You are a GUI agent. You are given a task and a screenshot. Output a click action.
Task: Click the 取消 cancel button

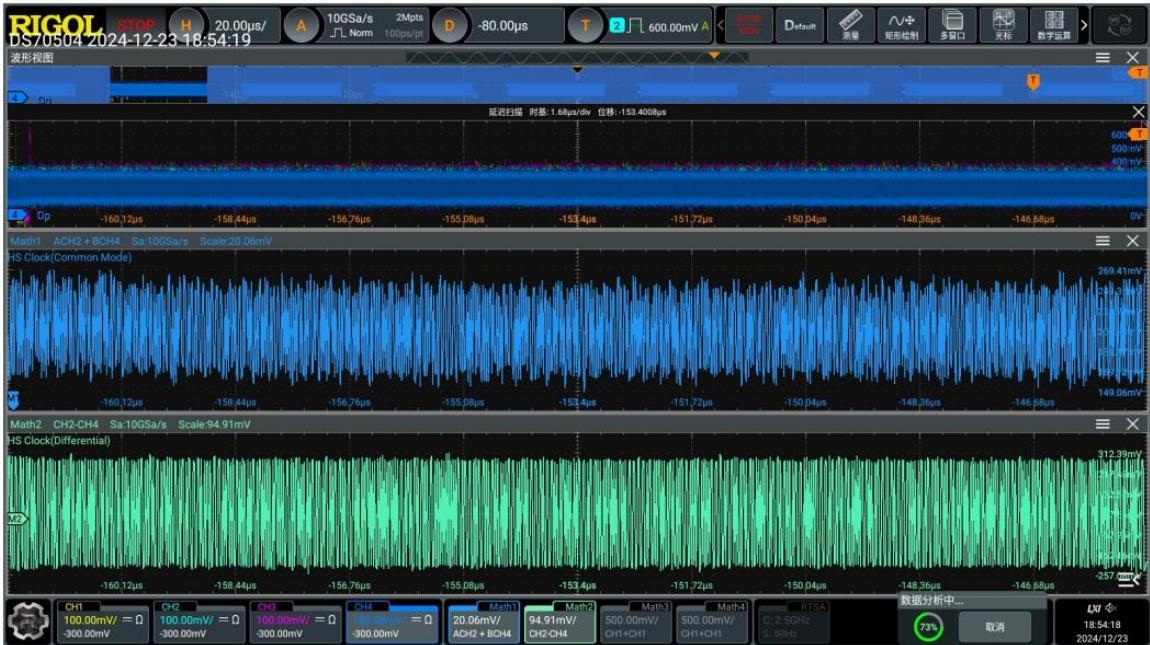(x=995, y=627)
